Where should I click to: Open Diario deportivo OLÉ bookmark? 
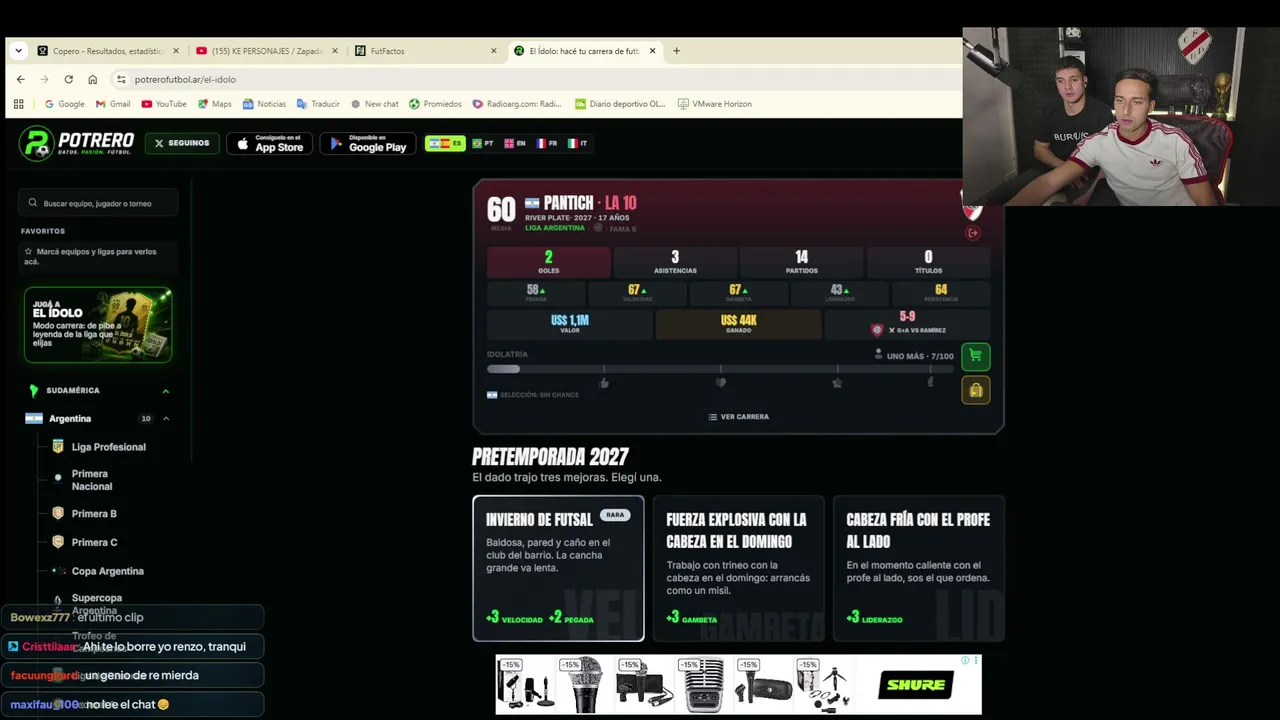(619, 104)
